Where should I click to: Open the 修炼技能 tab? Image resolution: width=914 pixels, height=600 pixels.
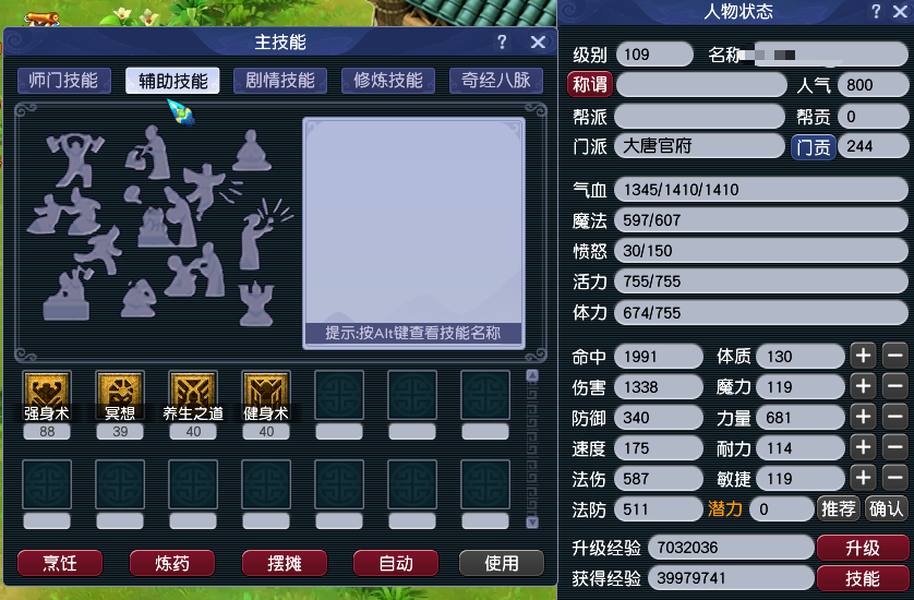click(388, 80)
